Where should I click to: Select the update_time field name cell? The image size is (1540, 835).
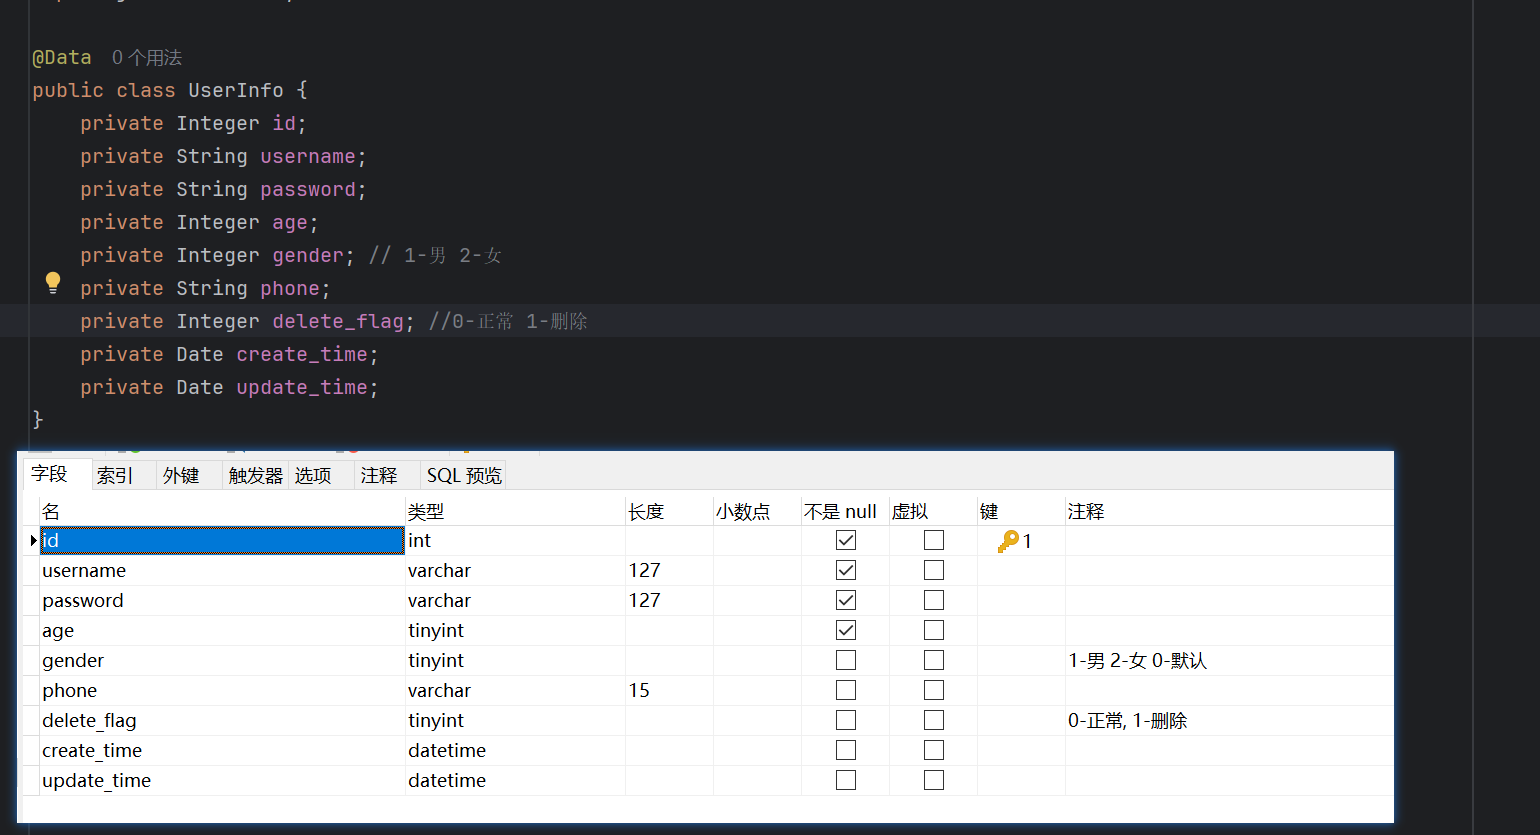tap(222, 781)
